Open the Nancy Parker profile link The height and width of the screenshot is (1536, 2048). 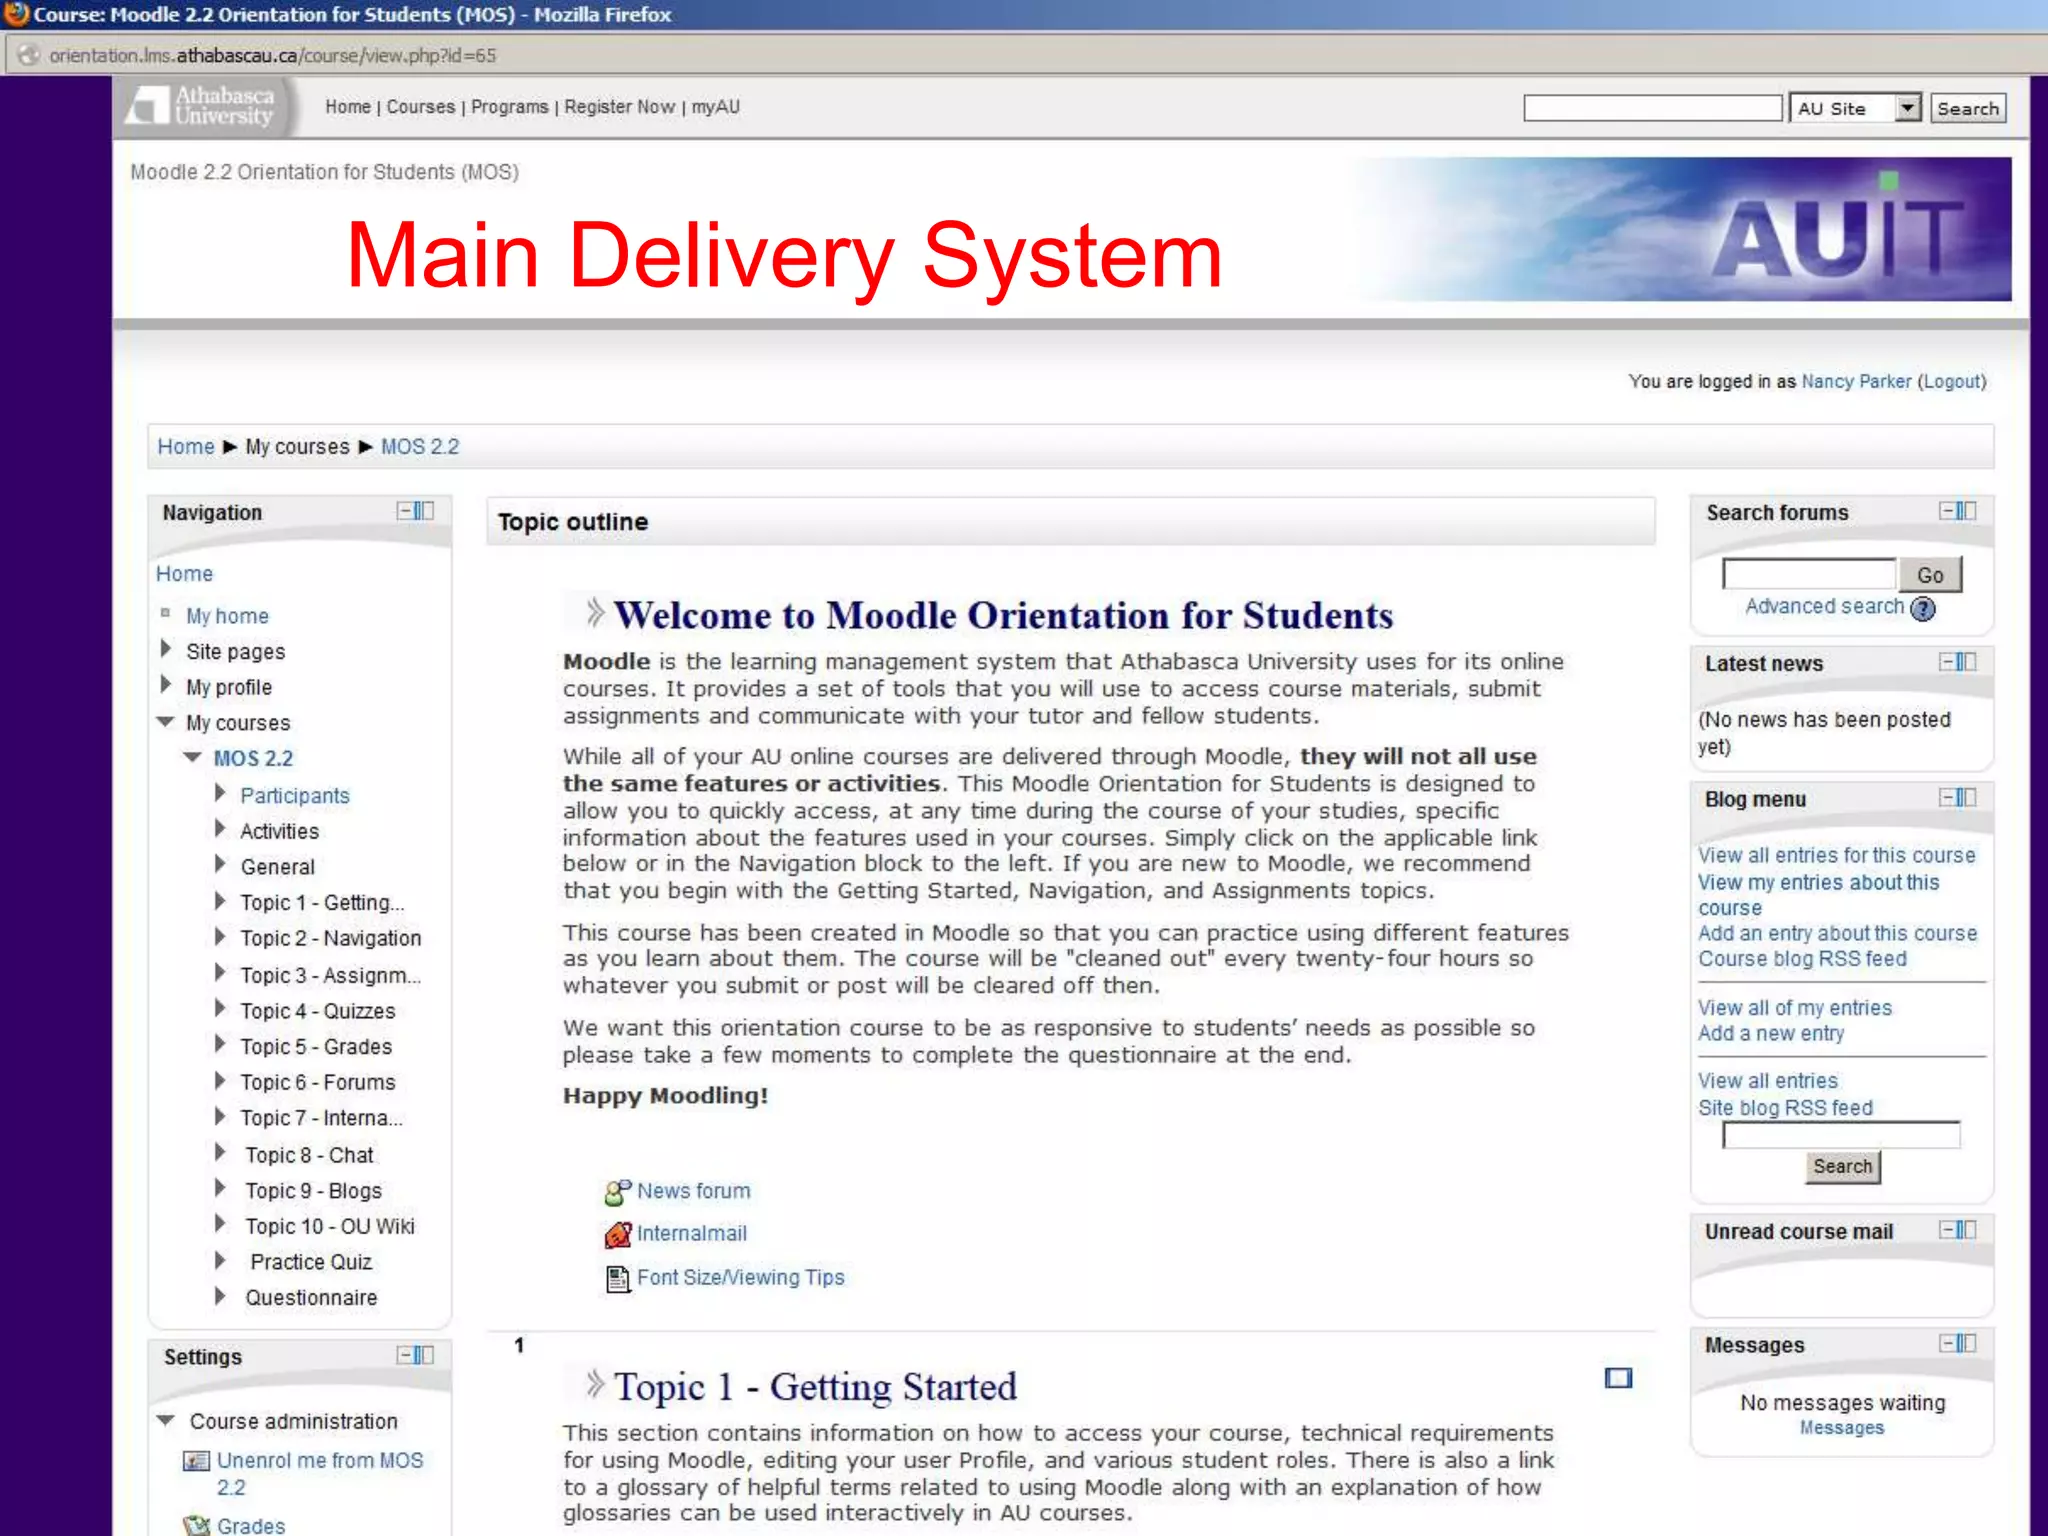click(1856, 382)
